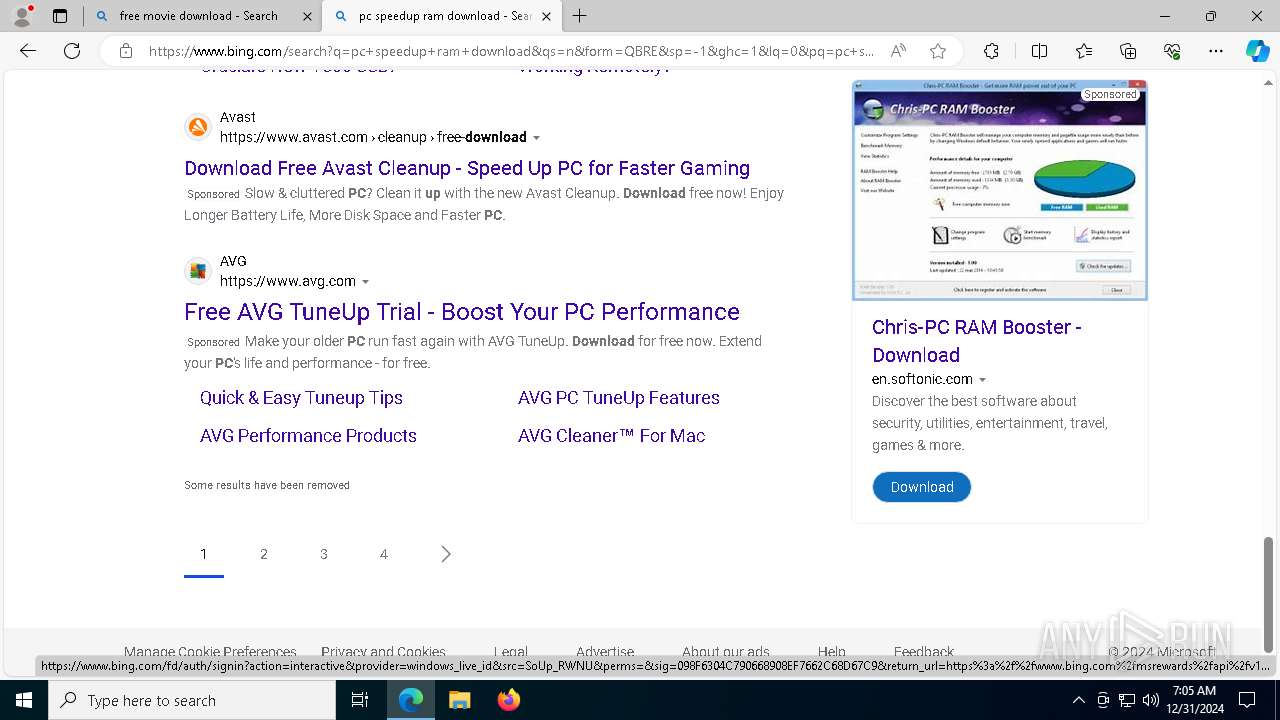Open the volume control in system tray
1280x720 pixels.
tap(1151, 700)
